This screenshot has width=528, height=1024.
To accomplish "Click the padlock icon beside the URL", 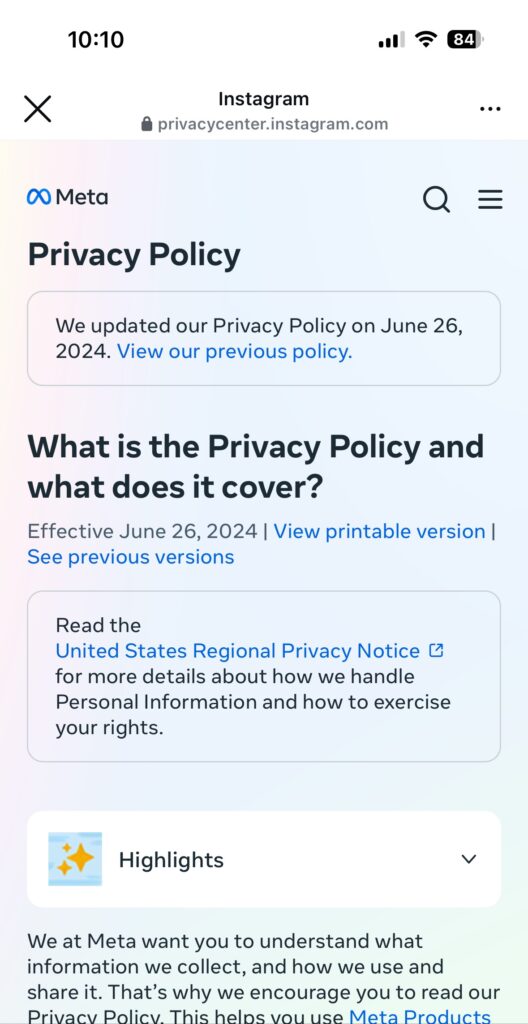I will click(147, 123).
